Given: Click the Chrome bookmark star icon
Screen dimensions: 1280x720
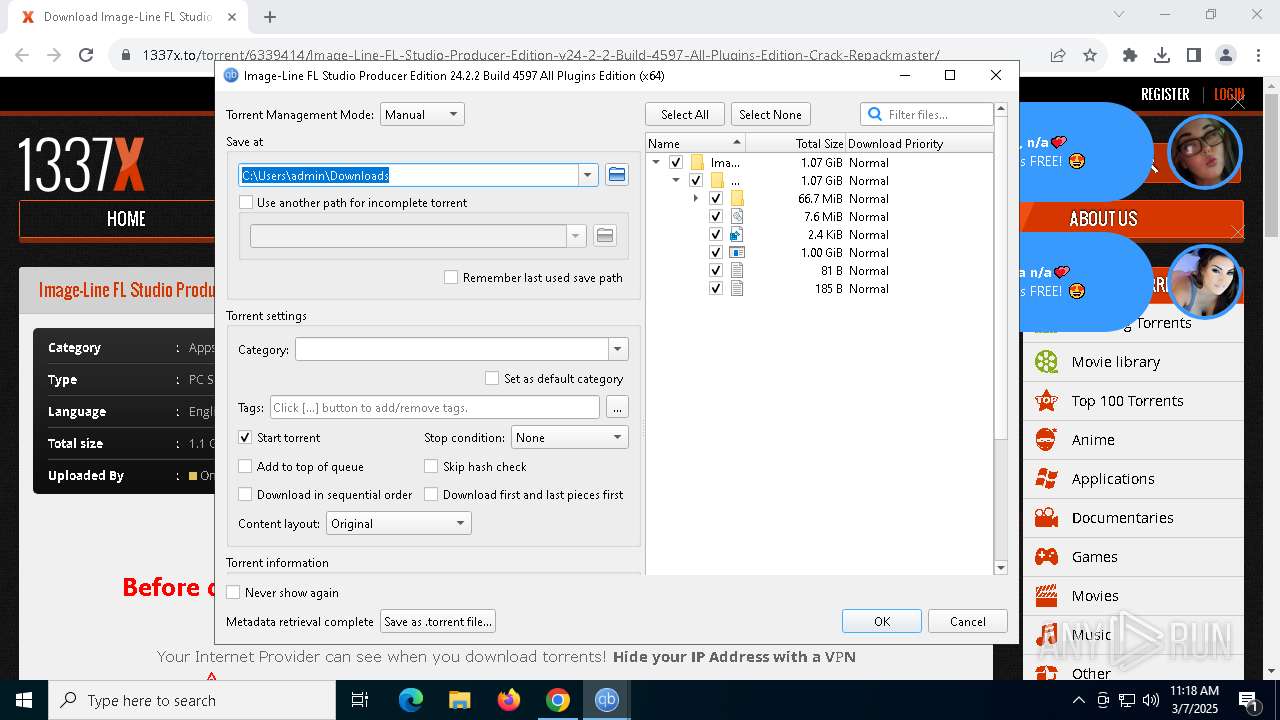Looking at the screenshot, I should coord(1090,55).
